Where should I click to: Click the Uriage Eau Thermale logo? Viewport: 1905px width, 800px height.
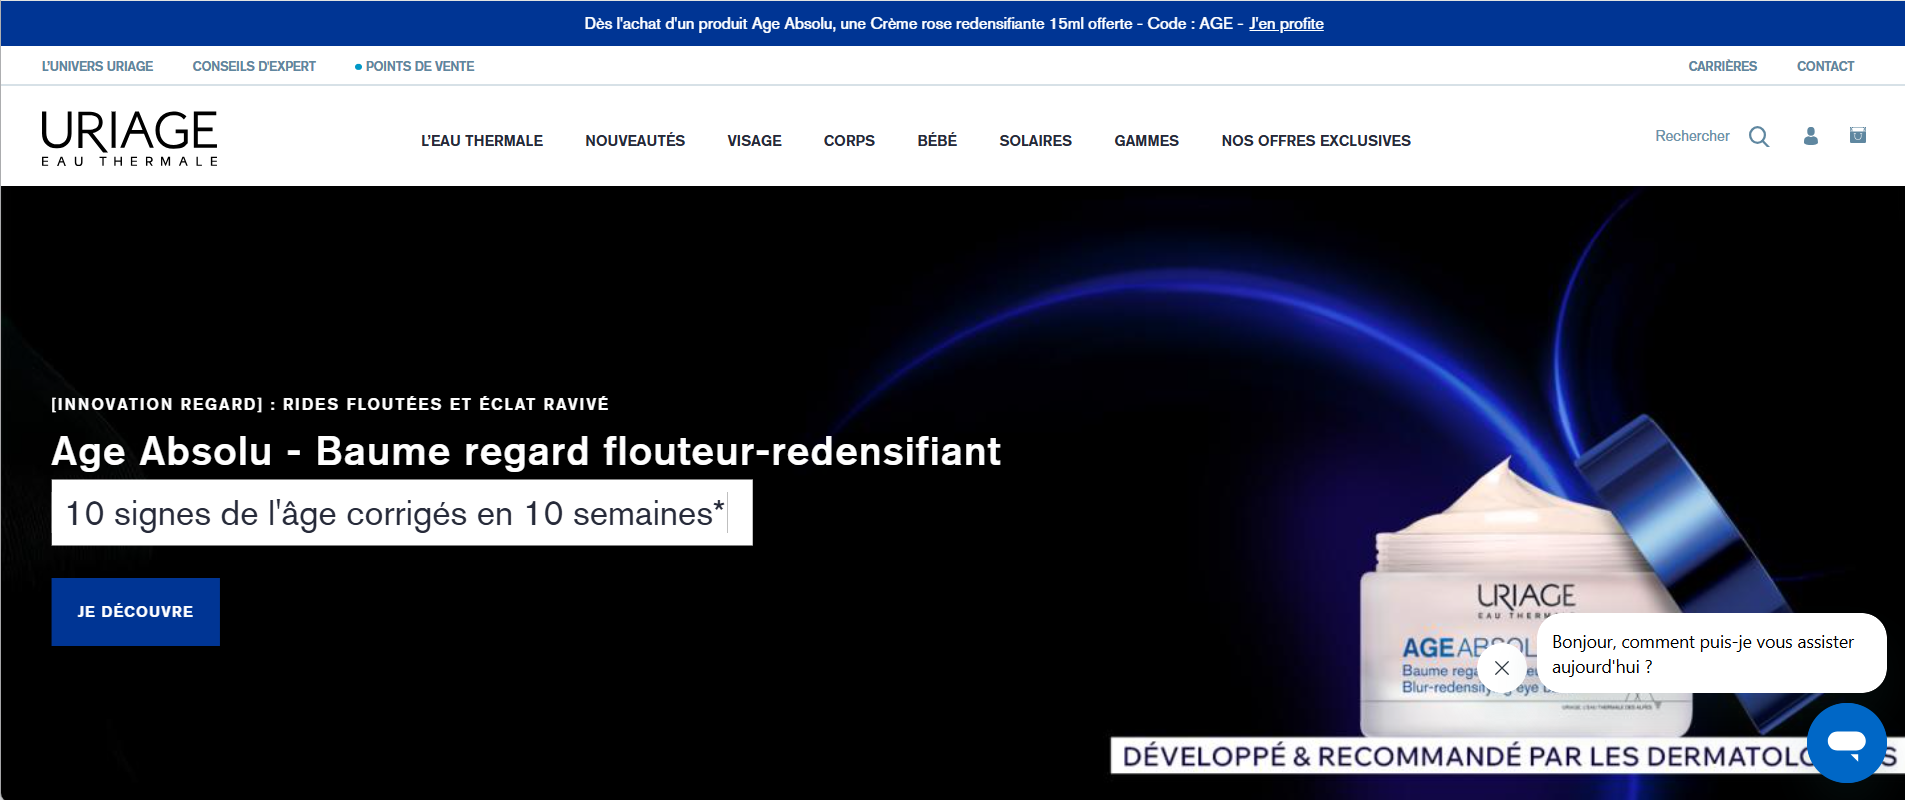point(129,138)
